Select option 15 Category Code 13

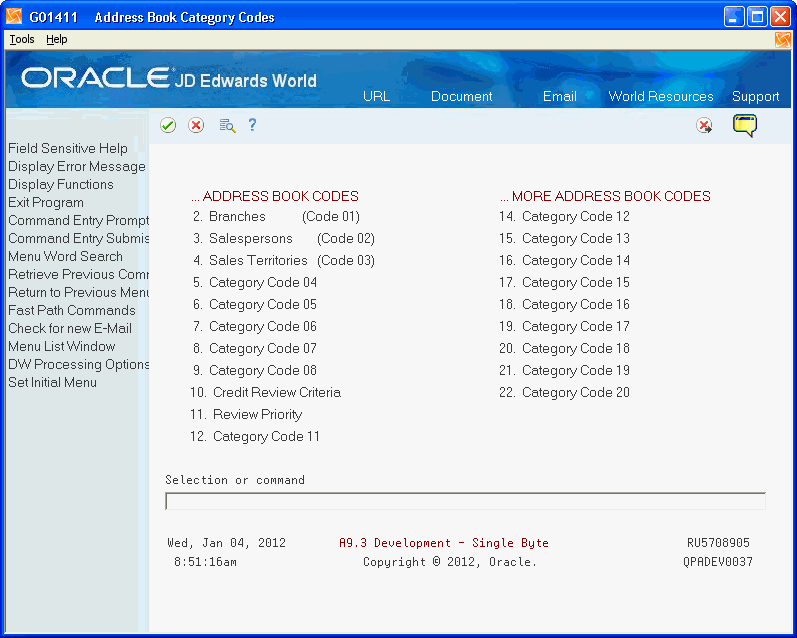tap(564, 238)
